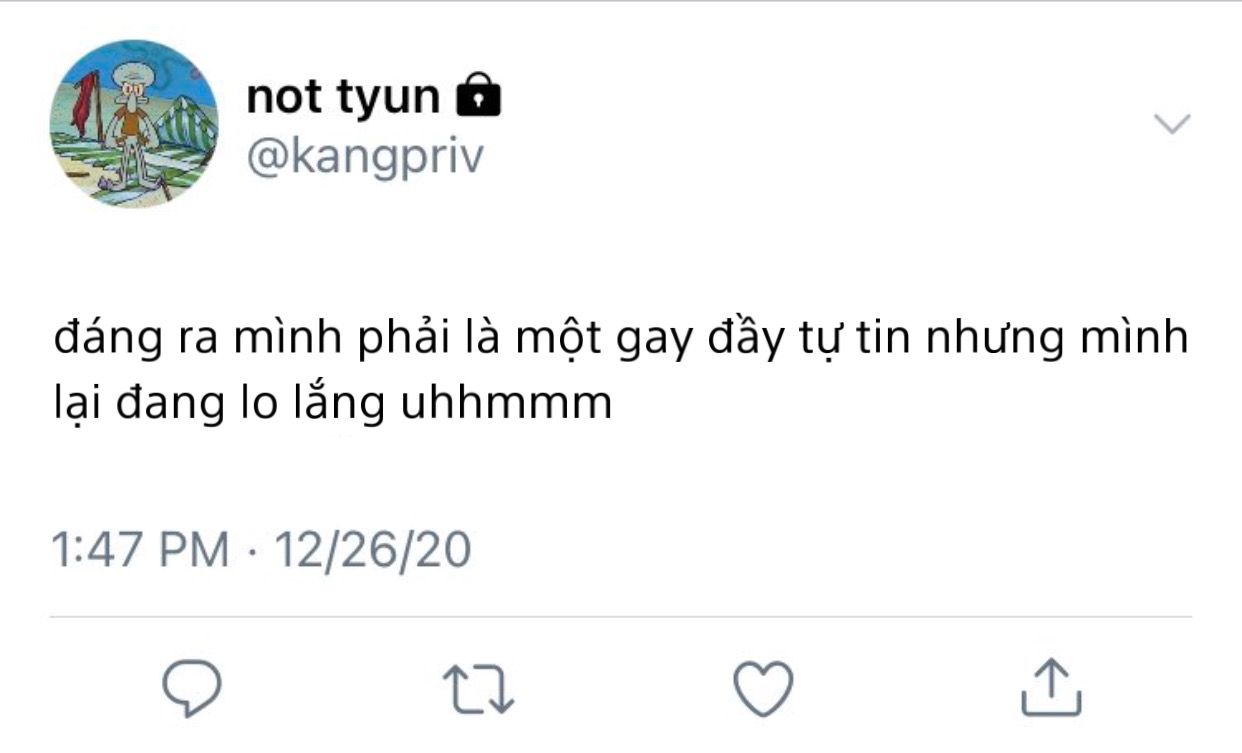Open the down-arrow menu at tweet's top right
This screenshot has width=1242, height=753.
1172,124
